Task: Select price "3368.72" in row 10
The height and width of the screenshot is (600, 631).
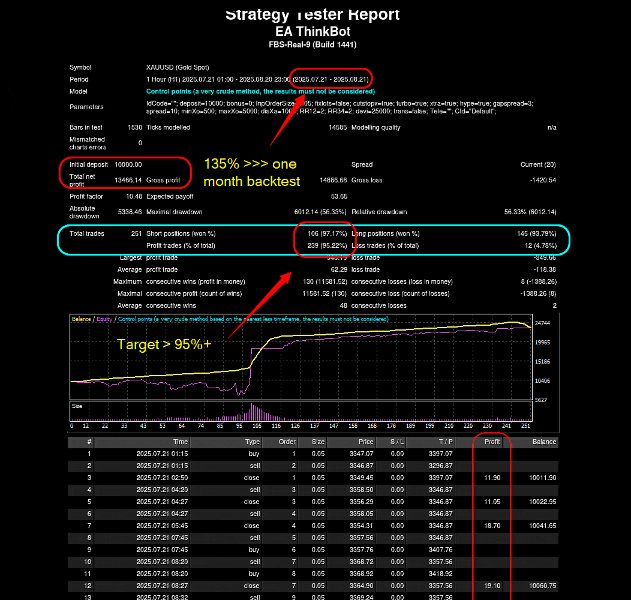Action: (x=361, y=562)
